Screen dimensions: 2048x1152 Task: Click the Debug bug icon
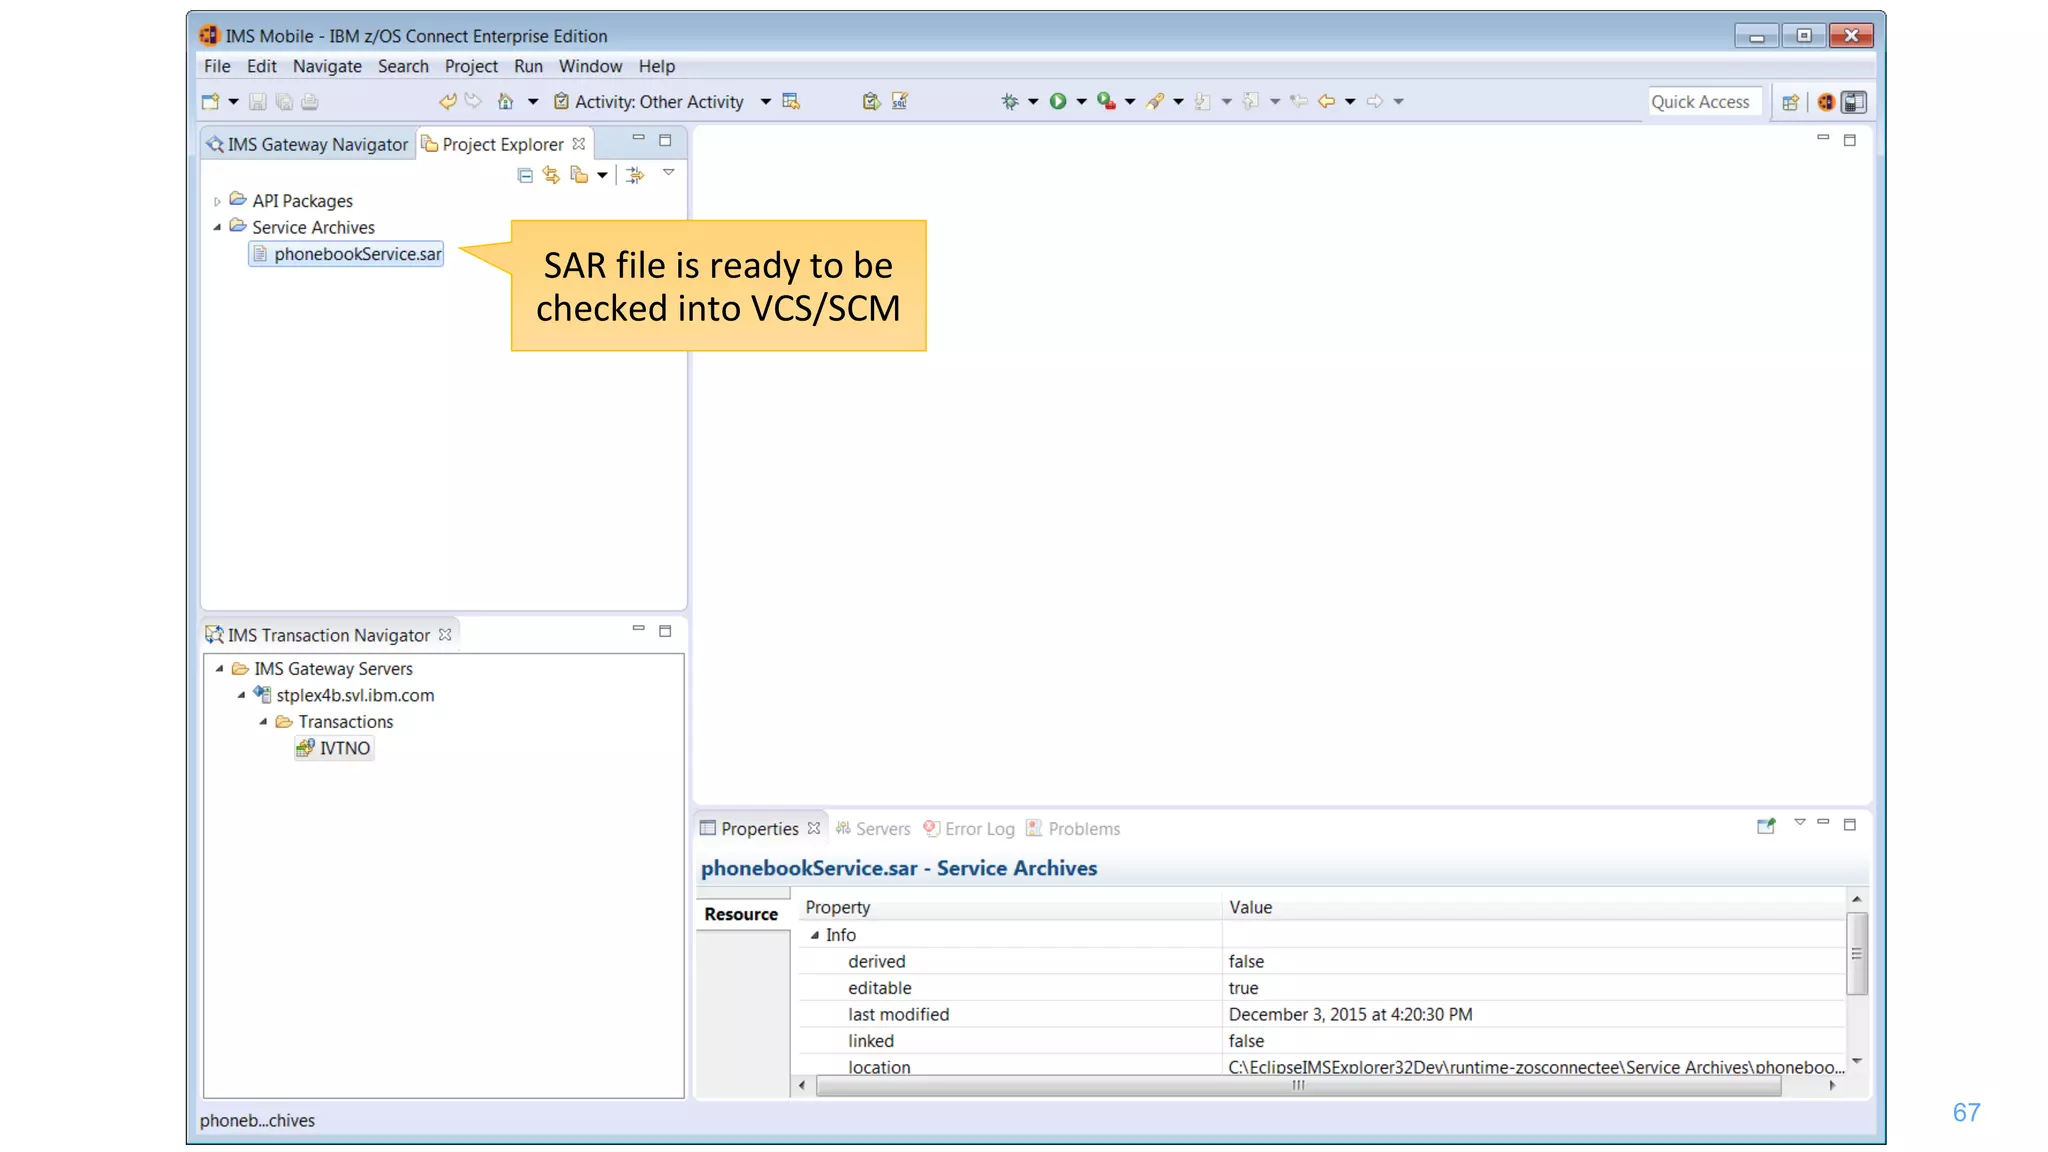coord(1010,101)
